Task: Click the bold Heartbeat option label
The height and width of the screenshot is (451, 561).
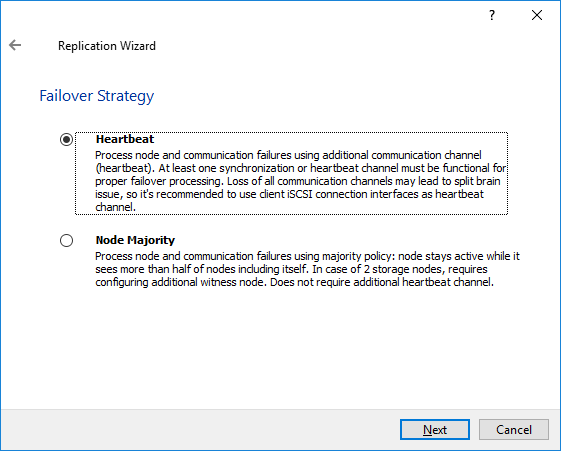Action: 125,139
